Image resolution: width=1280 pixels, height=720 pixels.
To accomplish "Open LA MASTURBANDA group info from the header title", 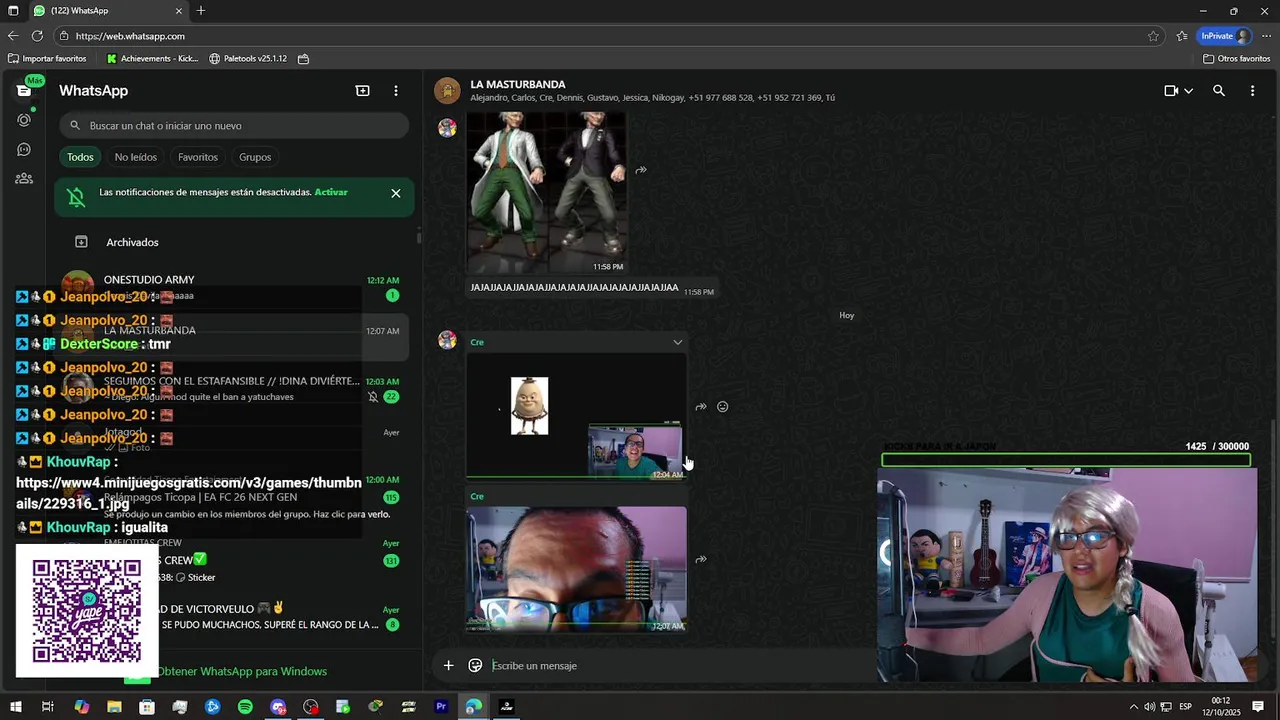I will click(518, 85).
